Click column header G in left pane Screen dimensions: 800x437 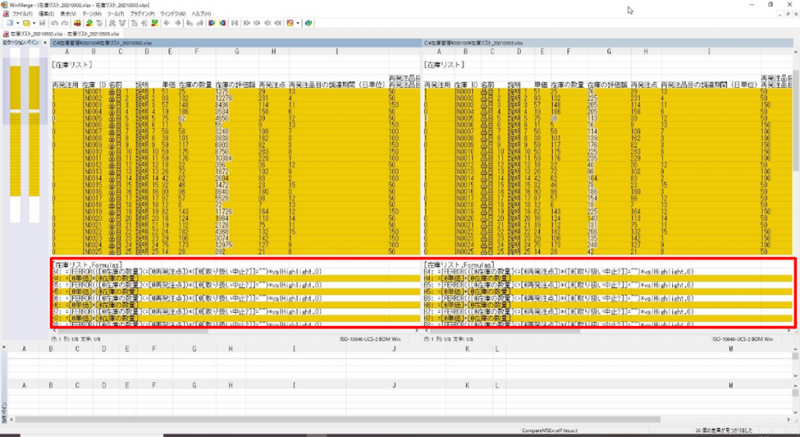tap(236, 52)
